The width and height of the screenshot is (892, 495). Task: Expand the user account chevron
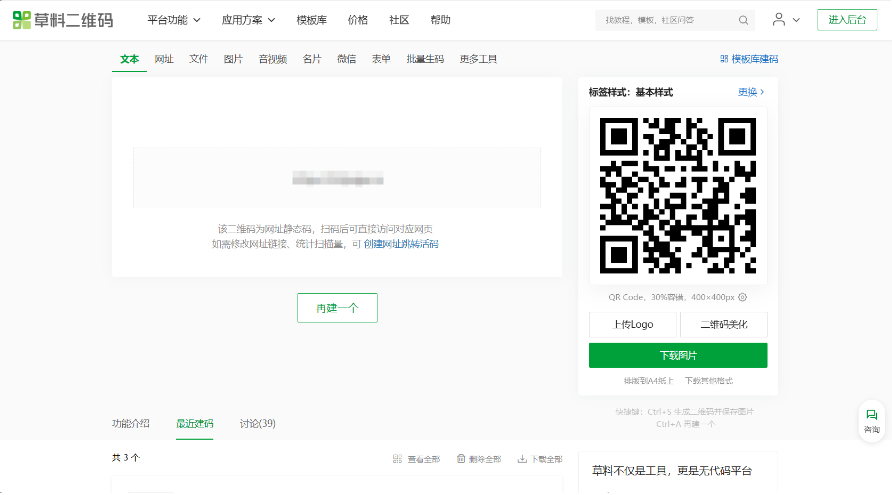point(796,20)
